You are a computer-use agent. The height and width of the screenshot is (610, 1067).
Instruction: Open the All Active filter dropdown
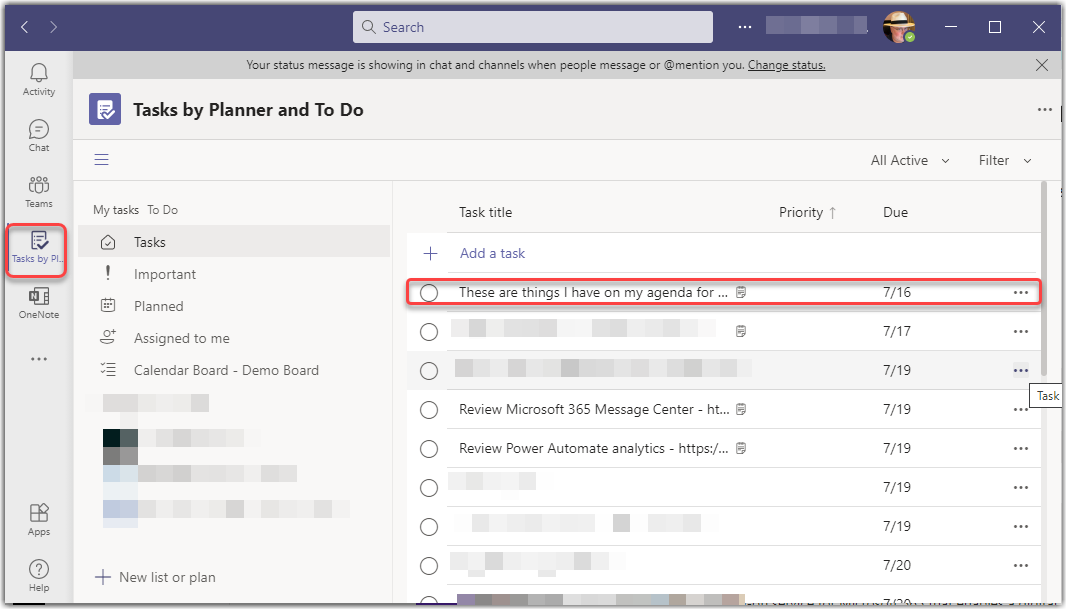click(908, 160)
